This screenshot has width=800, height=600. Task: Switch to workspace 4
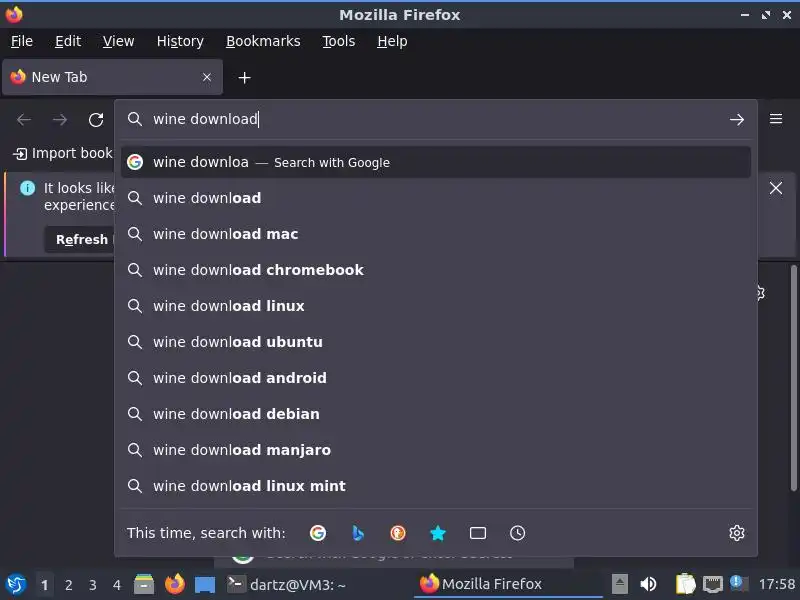point(117,585)
